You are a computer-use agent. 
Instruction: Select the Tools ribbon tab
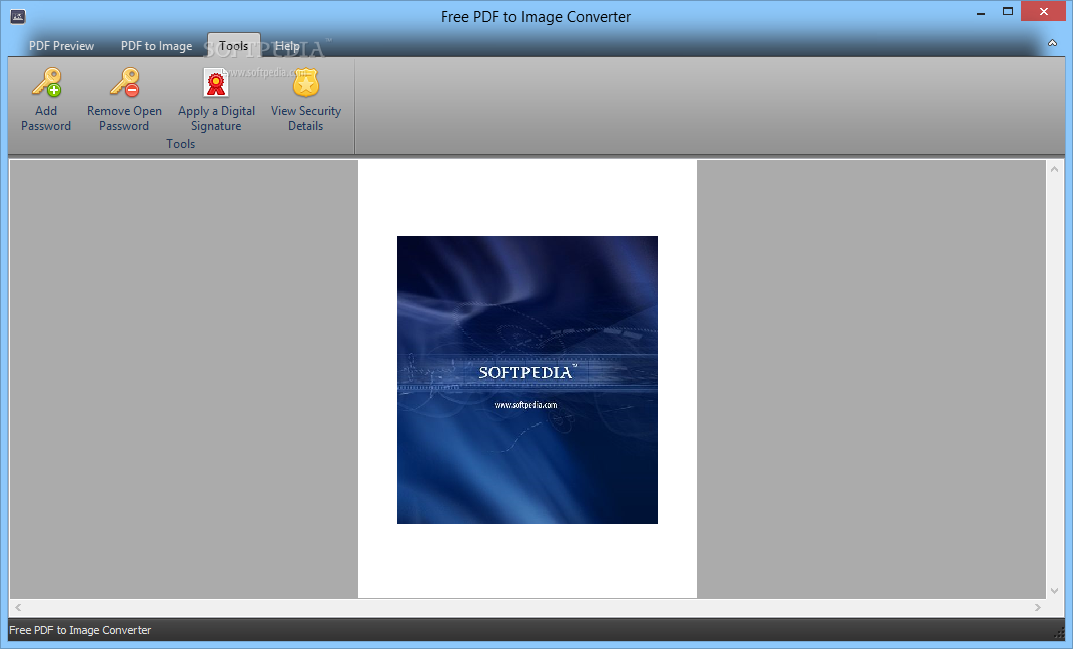[x=233, y=45]
